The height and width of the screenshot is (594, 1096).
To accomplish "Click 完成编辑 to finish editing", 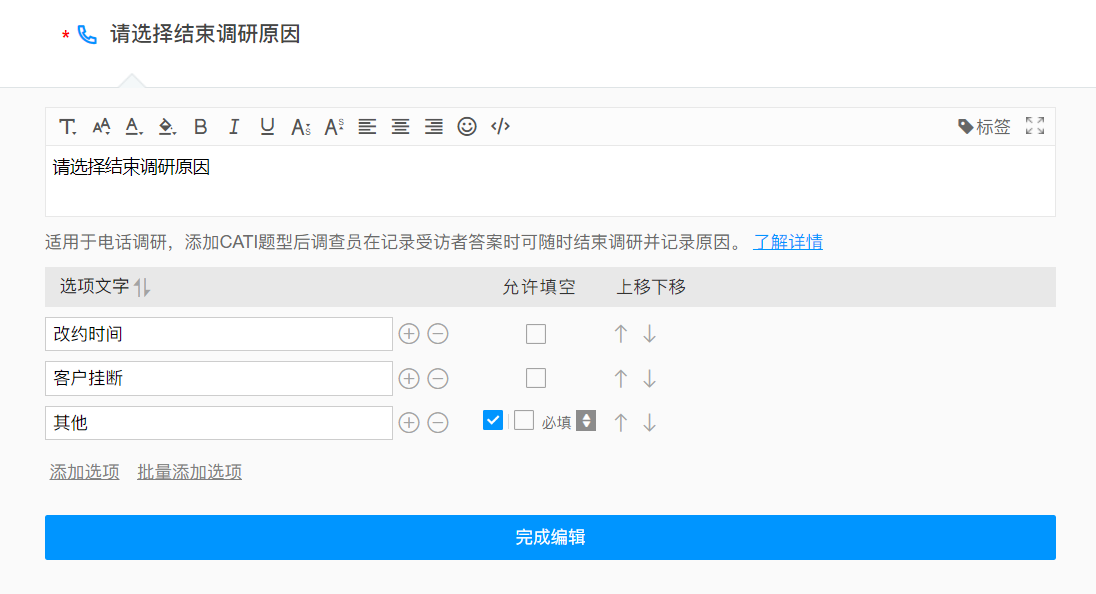I will click(x=548, y=537).
